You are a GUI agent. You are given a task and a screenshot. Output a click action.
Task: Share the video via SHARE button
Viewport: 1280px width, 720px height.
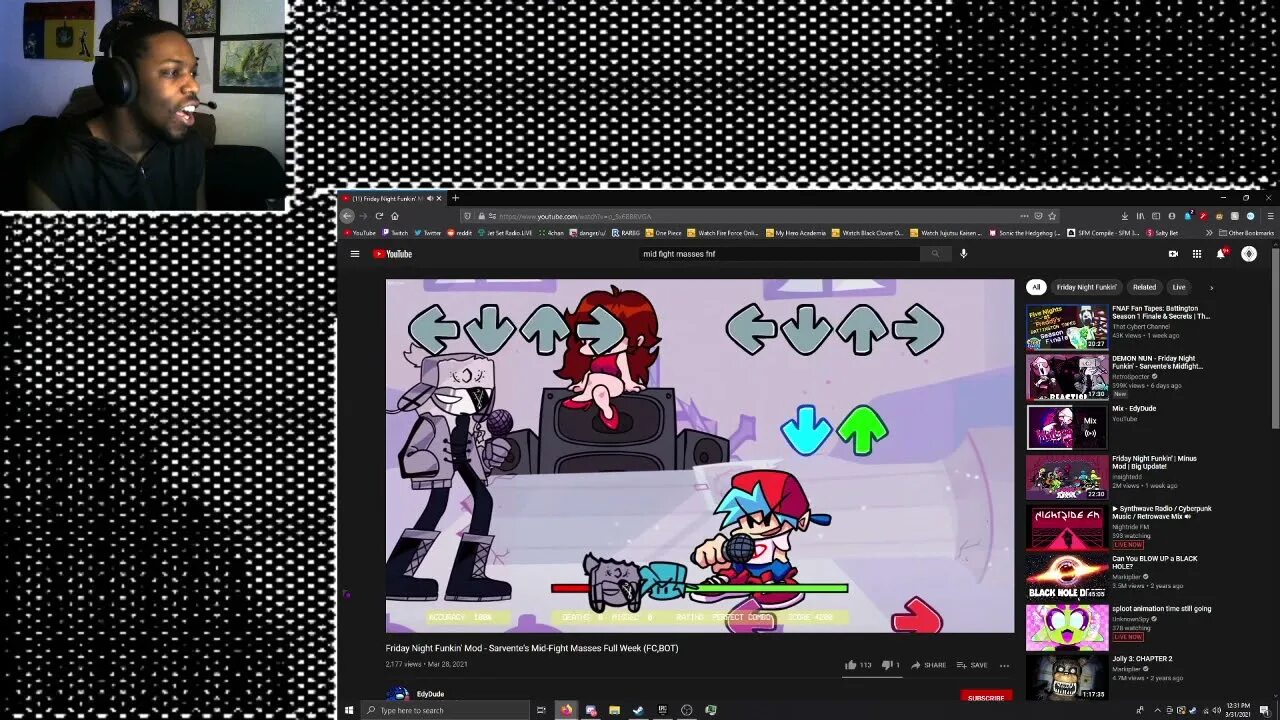coord(928,665)
